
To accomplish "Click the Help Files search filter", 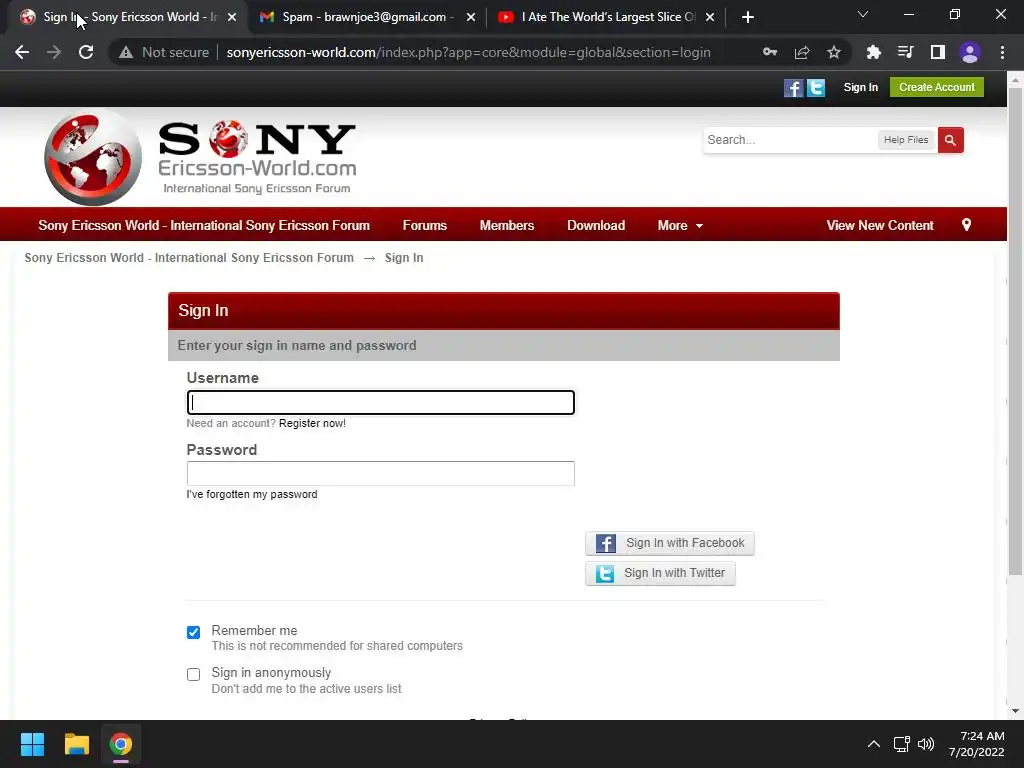I will coord(906,140).
